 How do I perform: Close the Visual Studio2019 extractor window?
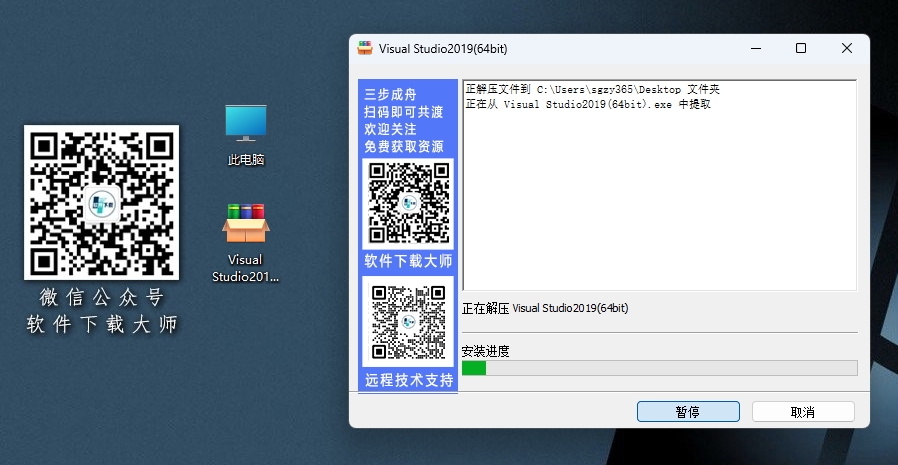tap(847, 48)
